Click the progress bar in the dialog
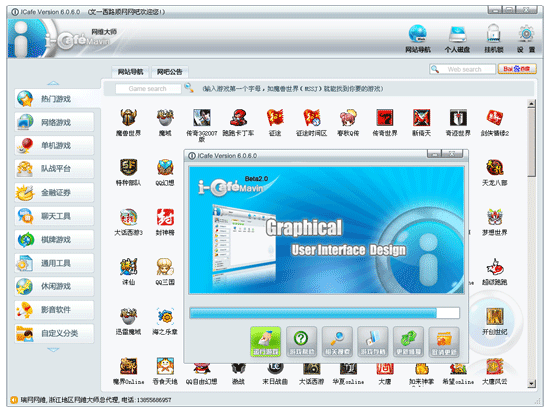 point(324,313)
